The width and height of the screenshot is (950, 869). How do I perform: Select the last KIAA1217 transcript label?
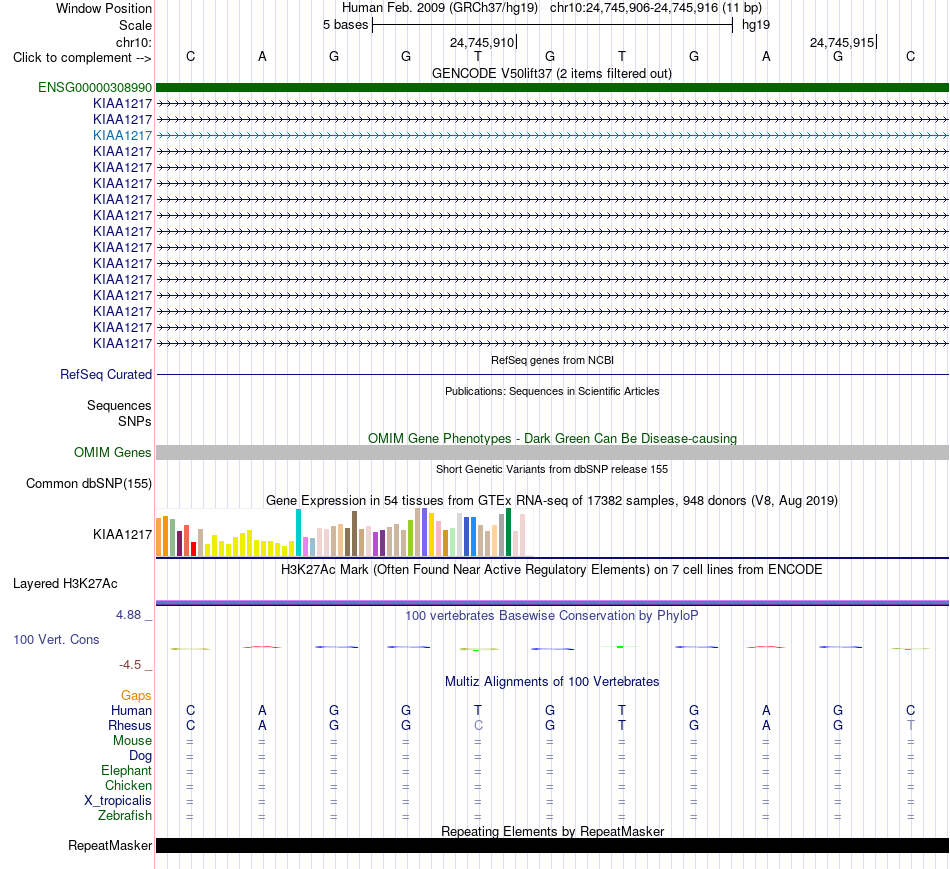(122, 344)
